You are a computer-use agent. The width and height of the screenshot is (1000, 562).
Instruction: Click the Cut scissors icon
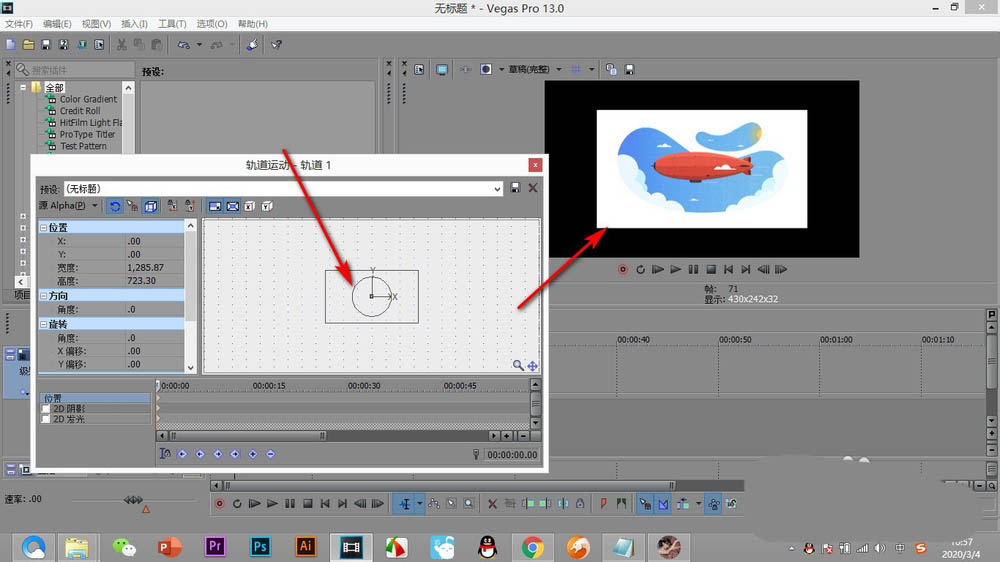(121, 45)
